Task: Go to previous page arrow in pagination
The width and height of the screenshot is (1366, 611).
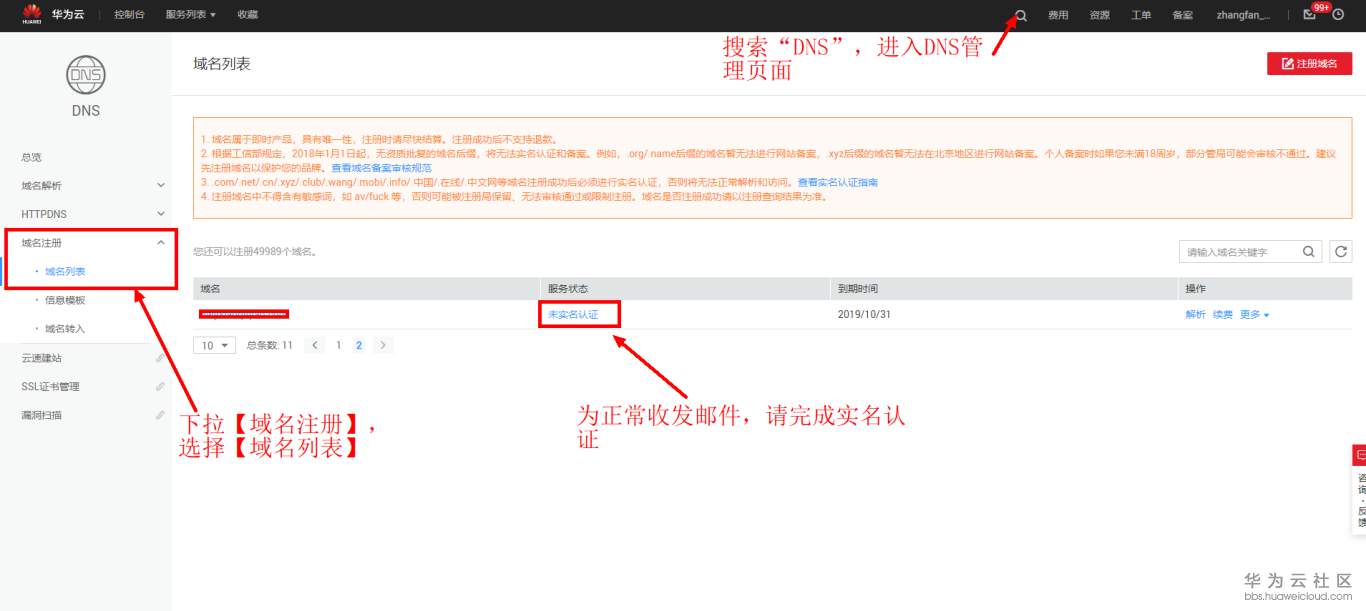Action: pyautogui.click(x=315, y=345)
